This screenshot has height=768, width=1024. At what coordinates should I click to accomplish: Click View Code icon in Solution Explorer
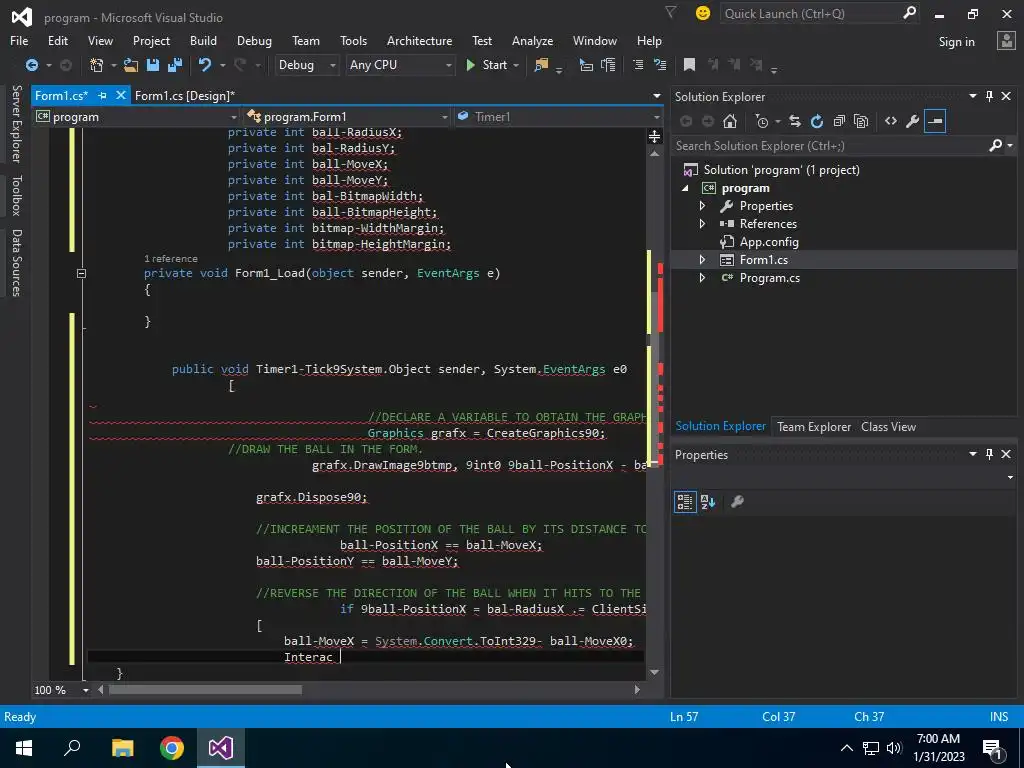[891, 121]
